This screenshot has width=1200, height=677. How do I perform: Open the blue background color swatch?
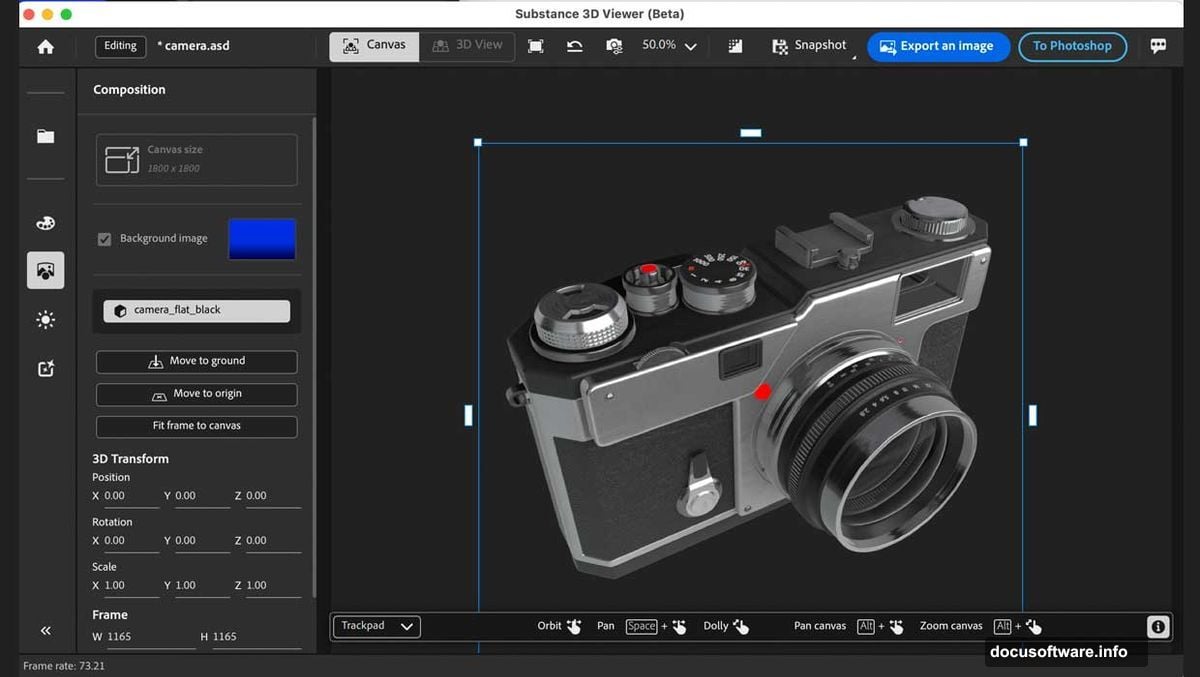(x=262, y=239)
